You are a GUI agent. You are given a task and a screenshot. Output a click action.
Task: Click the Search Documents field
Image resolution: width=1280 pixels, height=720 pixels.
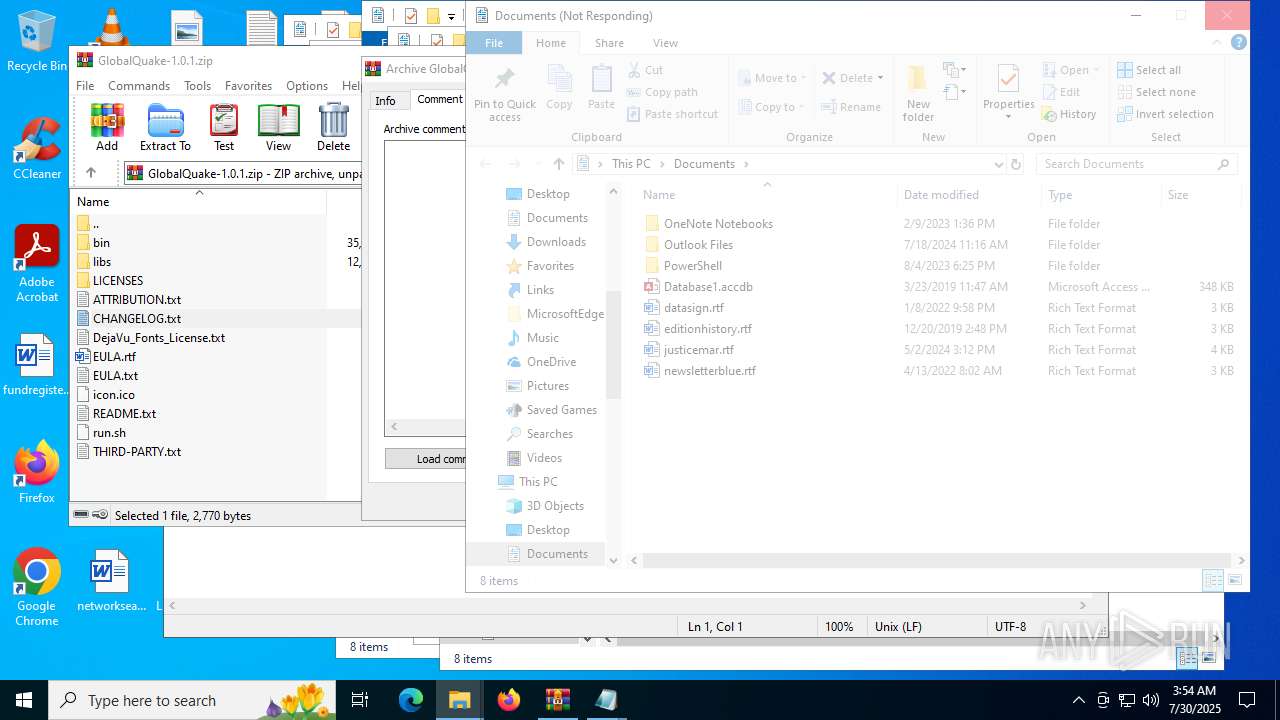[1136, 164]
